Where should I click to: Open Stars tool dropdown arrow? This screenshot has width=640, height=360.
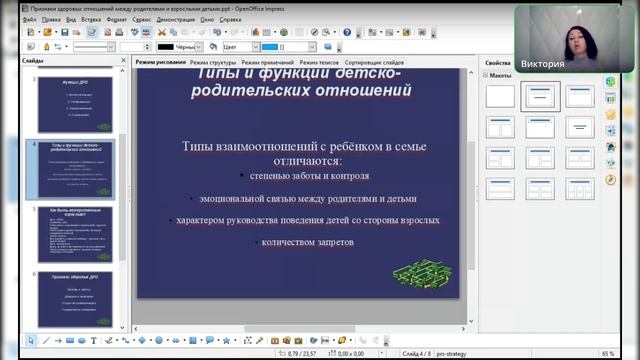(x=234, y=340)
